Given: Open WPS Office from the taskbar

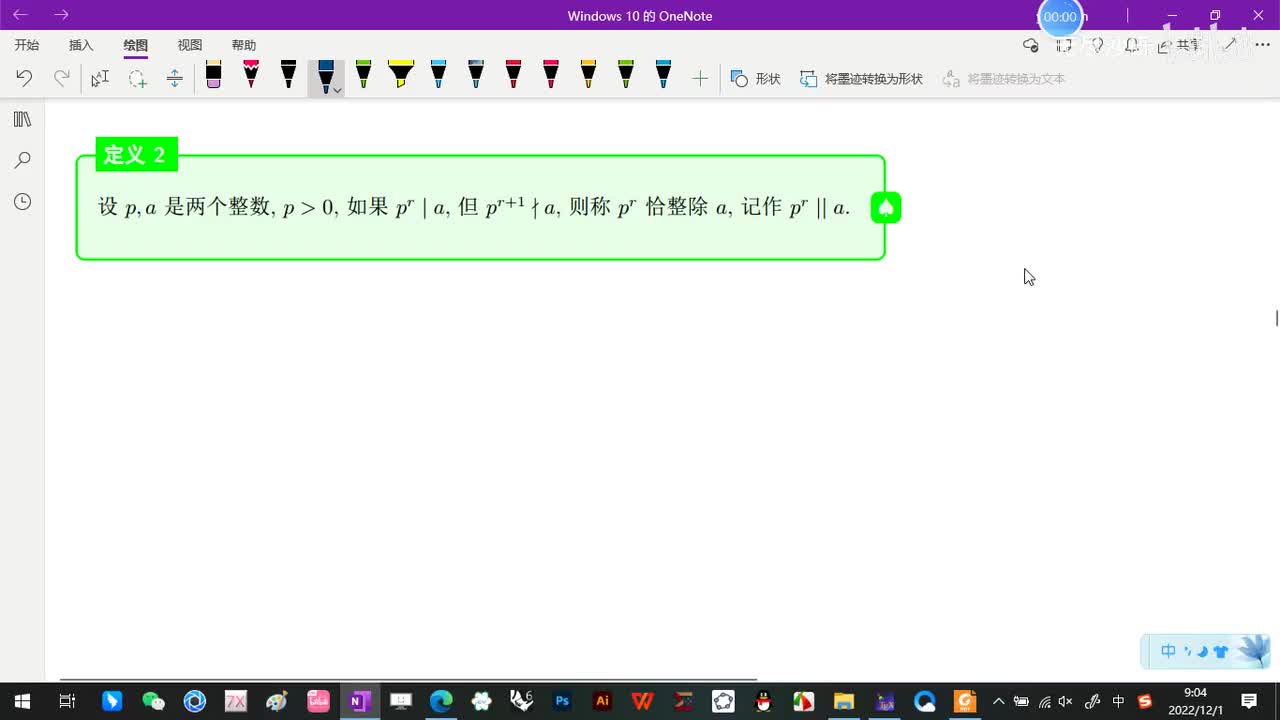Looking at the screenshot, I should (643, 701).
